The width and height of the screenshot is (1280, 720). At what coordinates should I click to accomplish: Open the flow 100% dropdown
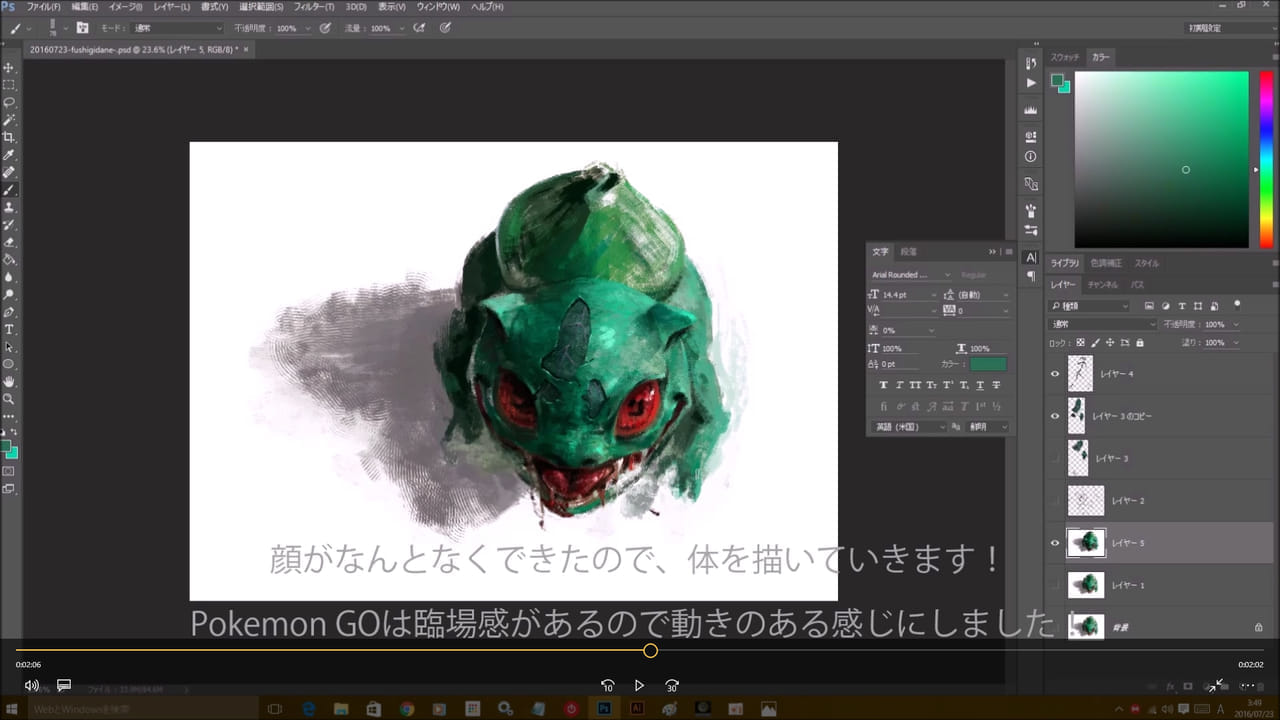(x=401, y=28)
